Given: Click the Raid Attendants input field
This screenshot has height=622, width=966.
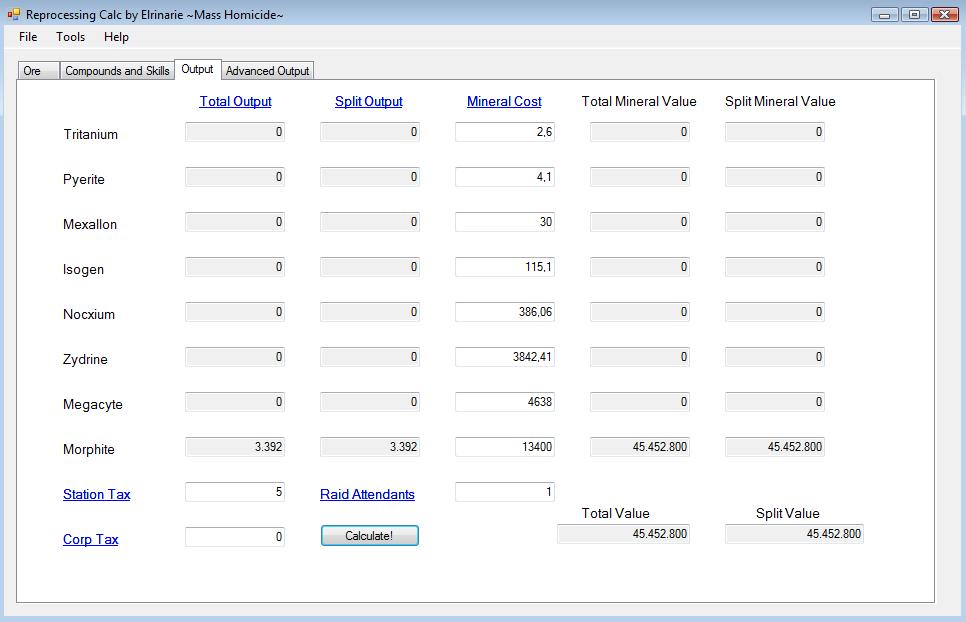Looking at the screenshot, I should click(x=505, y=491).
